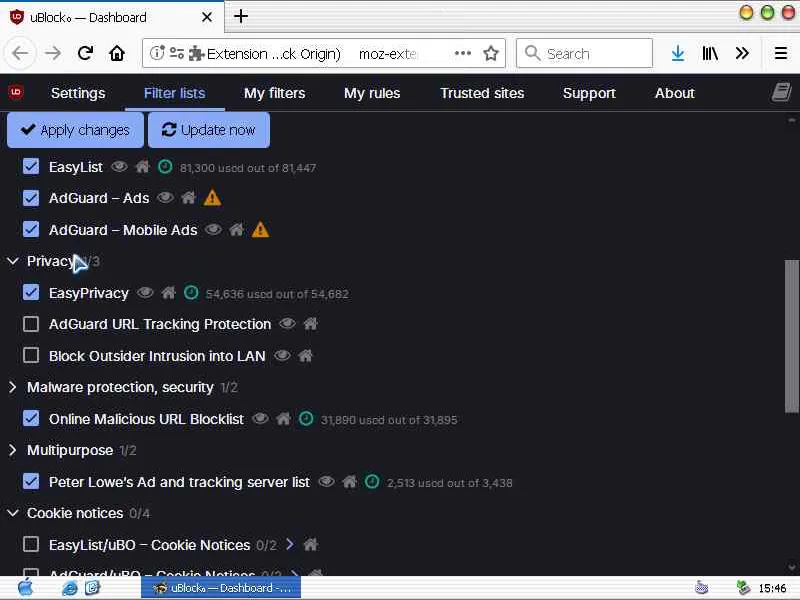800x600 pixels.
Task: Open the EasyList home support icon
Action: tap(142, 167)
